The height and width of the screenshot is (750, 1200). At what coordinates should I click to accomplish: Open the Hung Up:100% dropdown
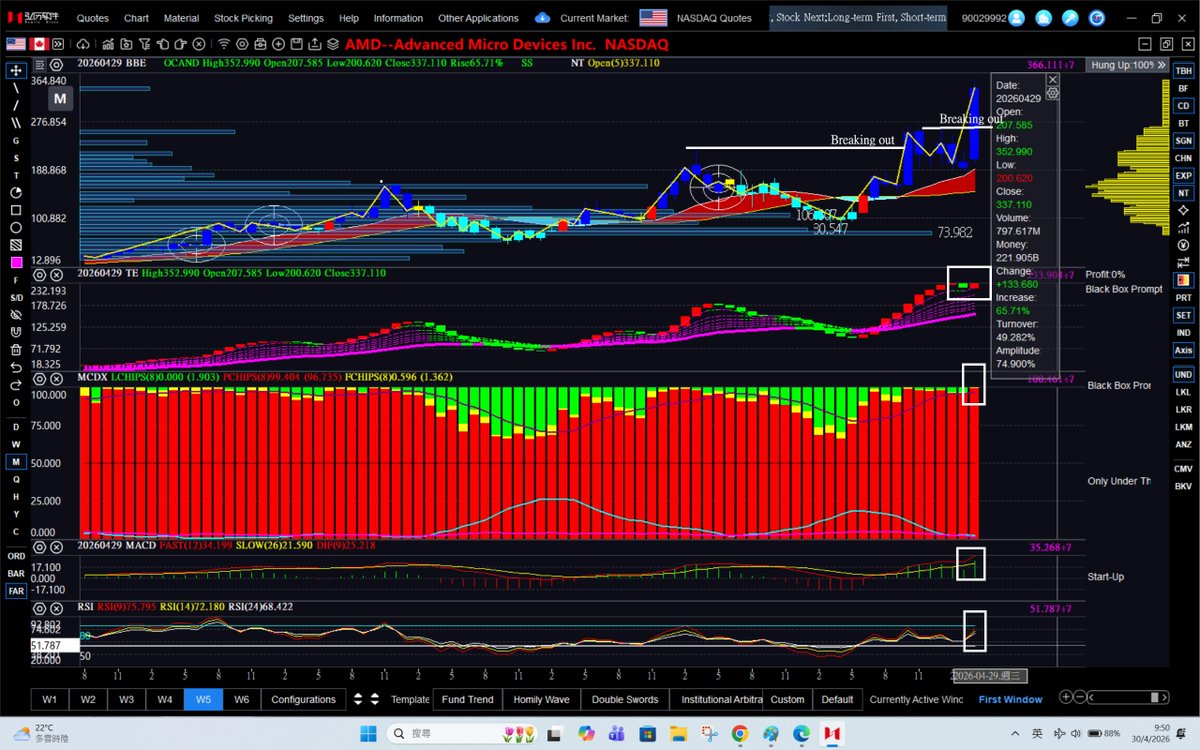(1128, 64)
